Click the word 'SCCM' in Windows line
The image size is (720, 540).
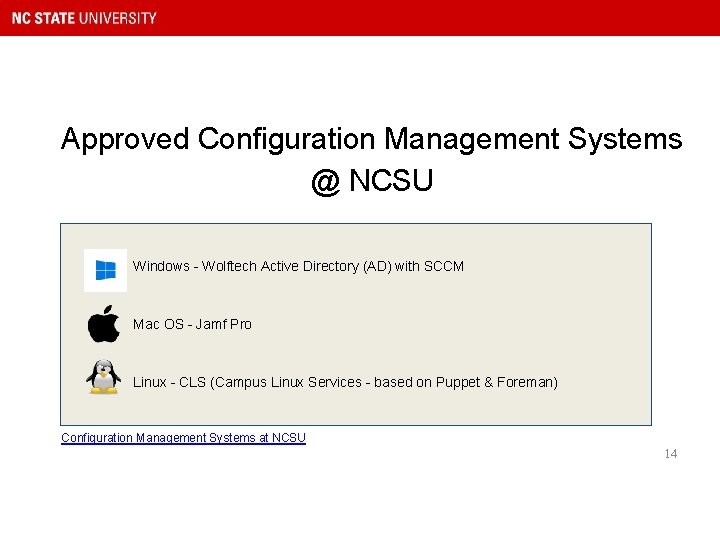444,266
